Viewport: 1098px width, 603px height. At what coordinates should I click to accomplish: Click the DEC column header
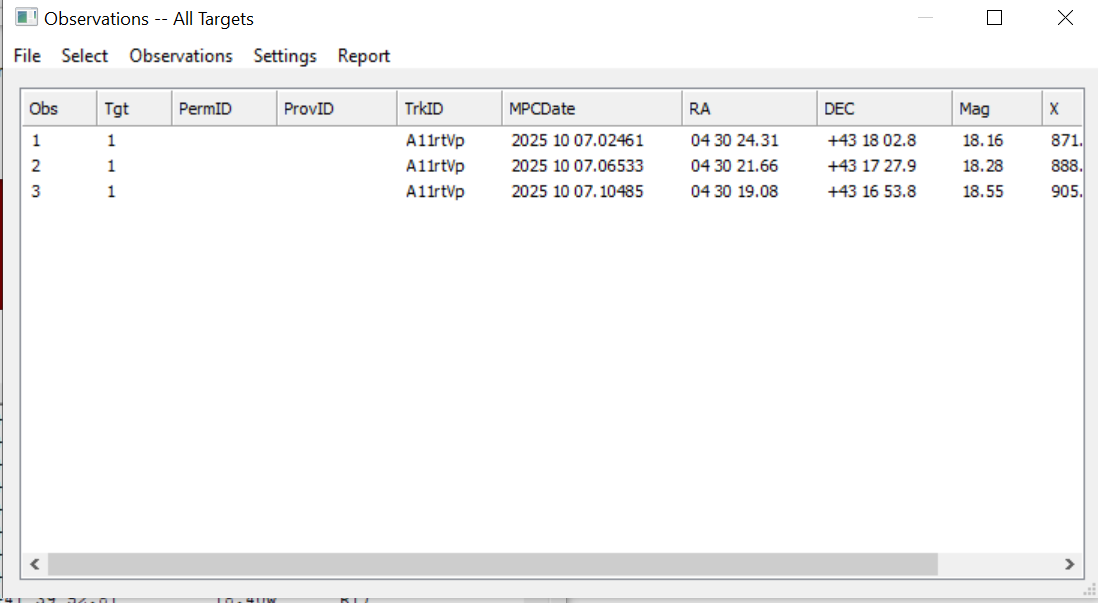point(884,109)
